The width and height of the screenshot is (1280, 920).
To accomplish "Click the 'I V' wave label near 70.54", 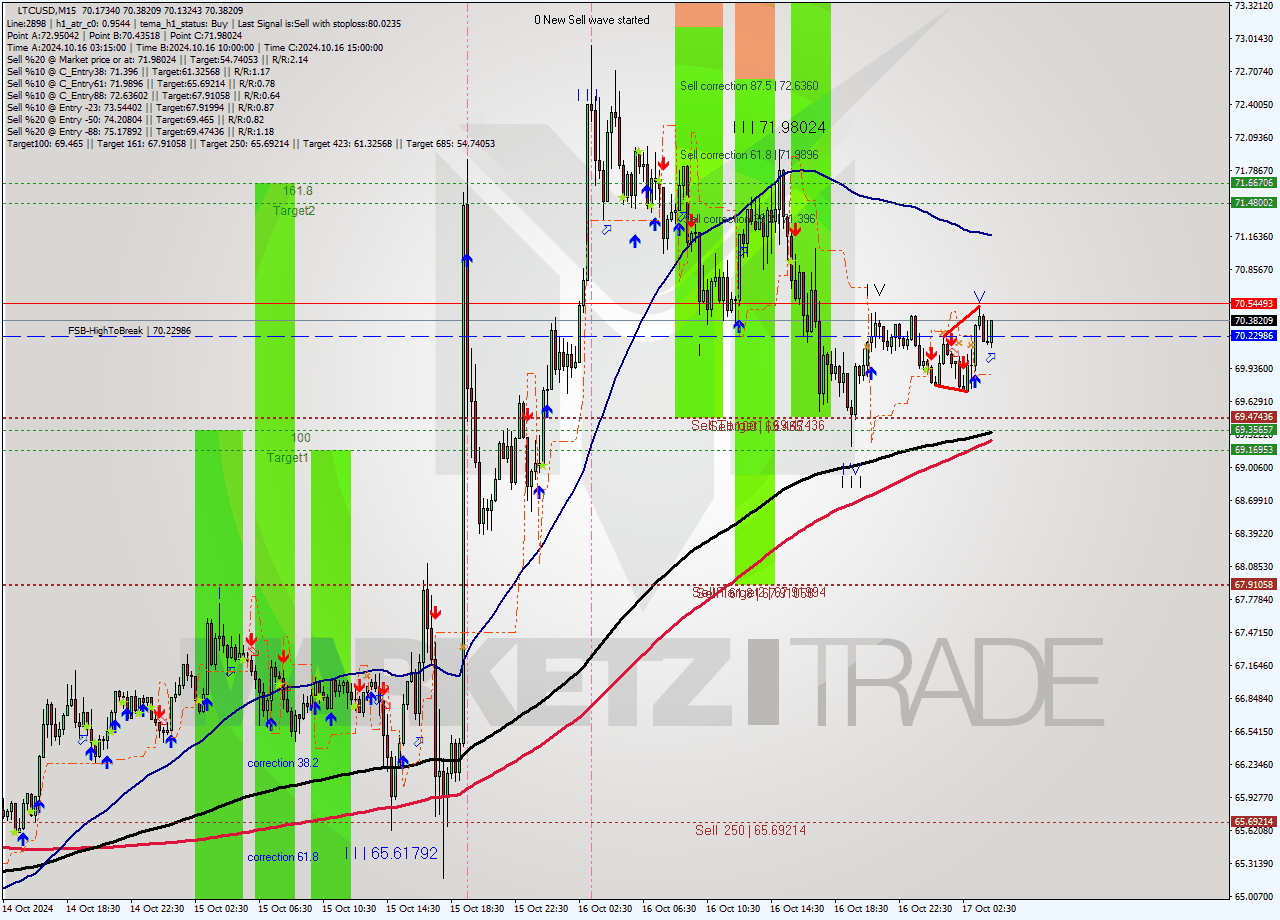I will 874,290.
